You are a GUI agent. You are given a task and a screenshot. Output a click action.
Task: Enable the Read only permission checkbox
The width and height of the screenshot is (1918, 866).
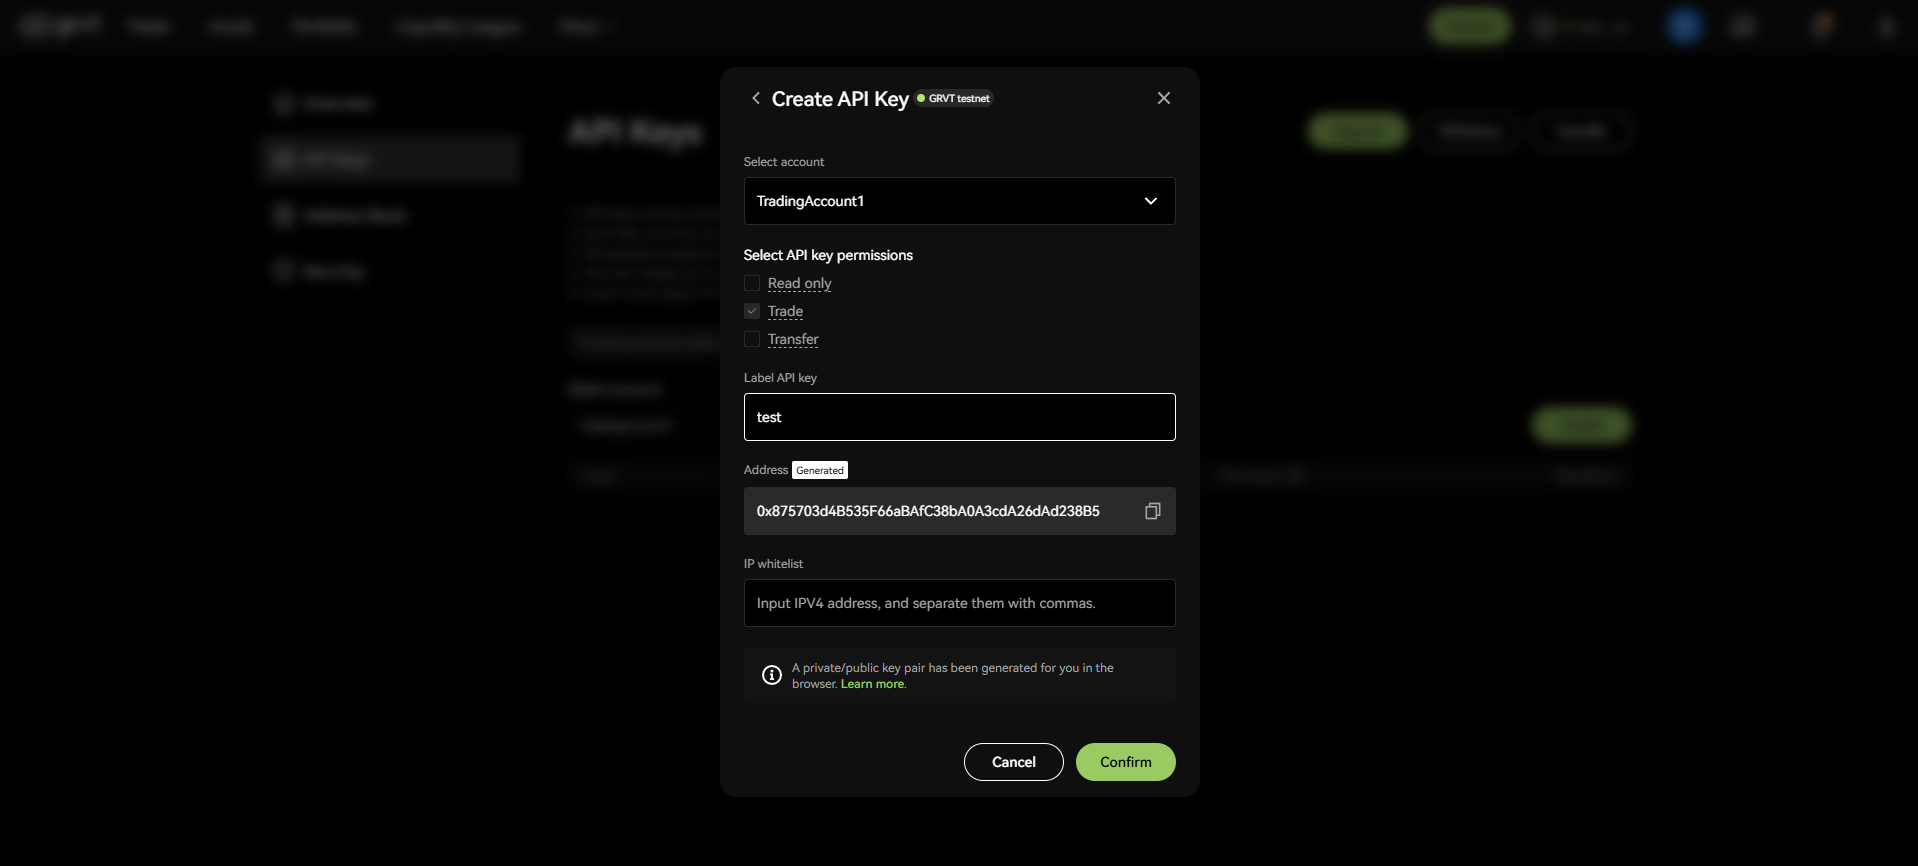pyautogui.click(x=752, y=283)
